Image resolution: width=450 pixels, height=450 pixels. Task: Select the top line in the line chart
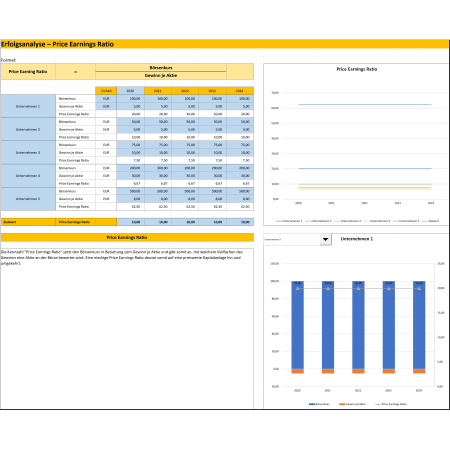pos(365,104)
